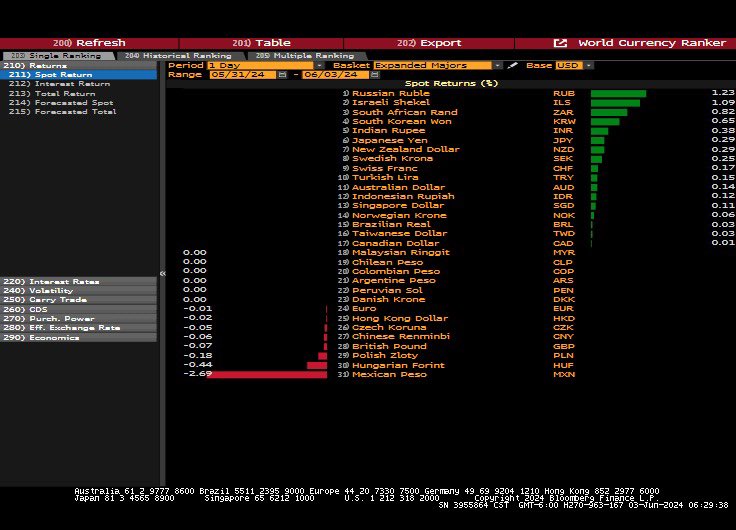This screenshot has height=530, width=736.
Task: Expand the Period dropdown arrow
Action: [x=319, y=65]
